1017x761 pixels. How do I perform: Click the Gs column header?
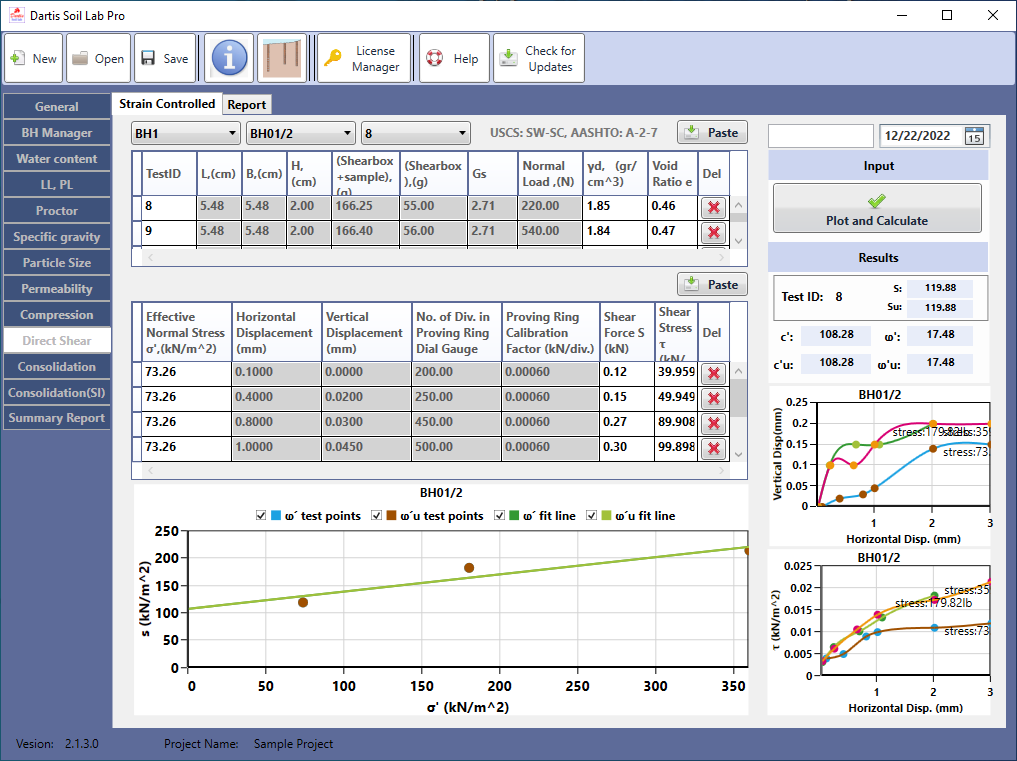pos(492,173)
